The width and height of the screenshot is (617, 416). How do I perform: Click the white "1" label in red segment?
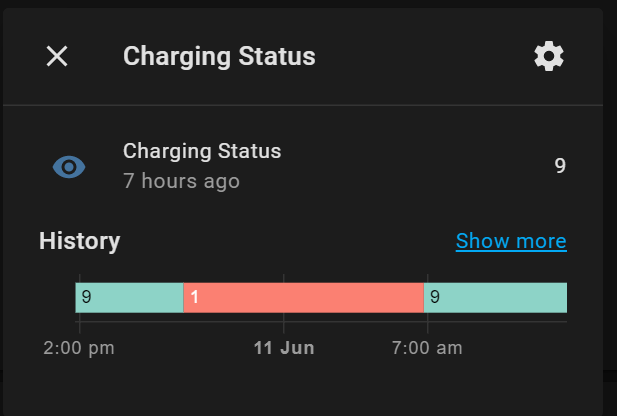point(195,297)
